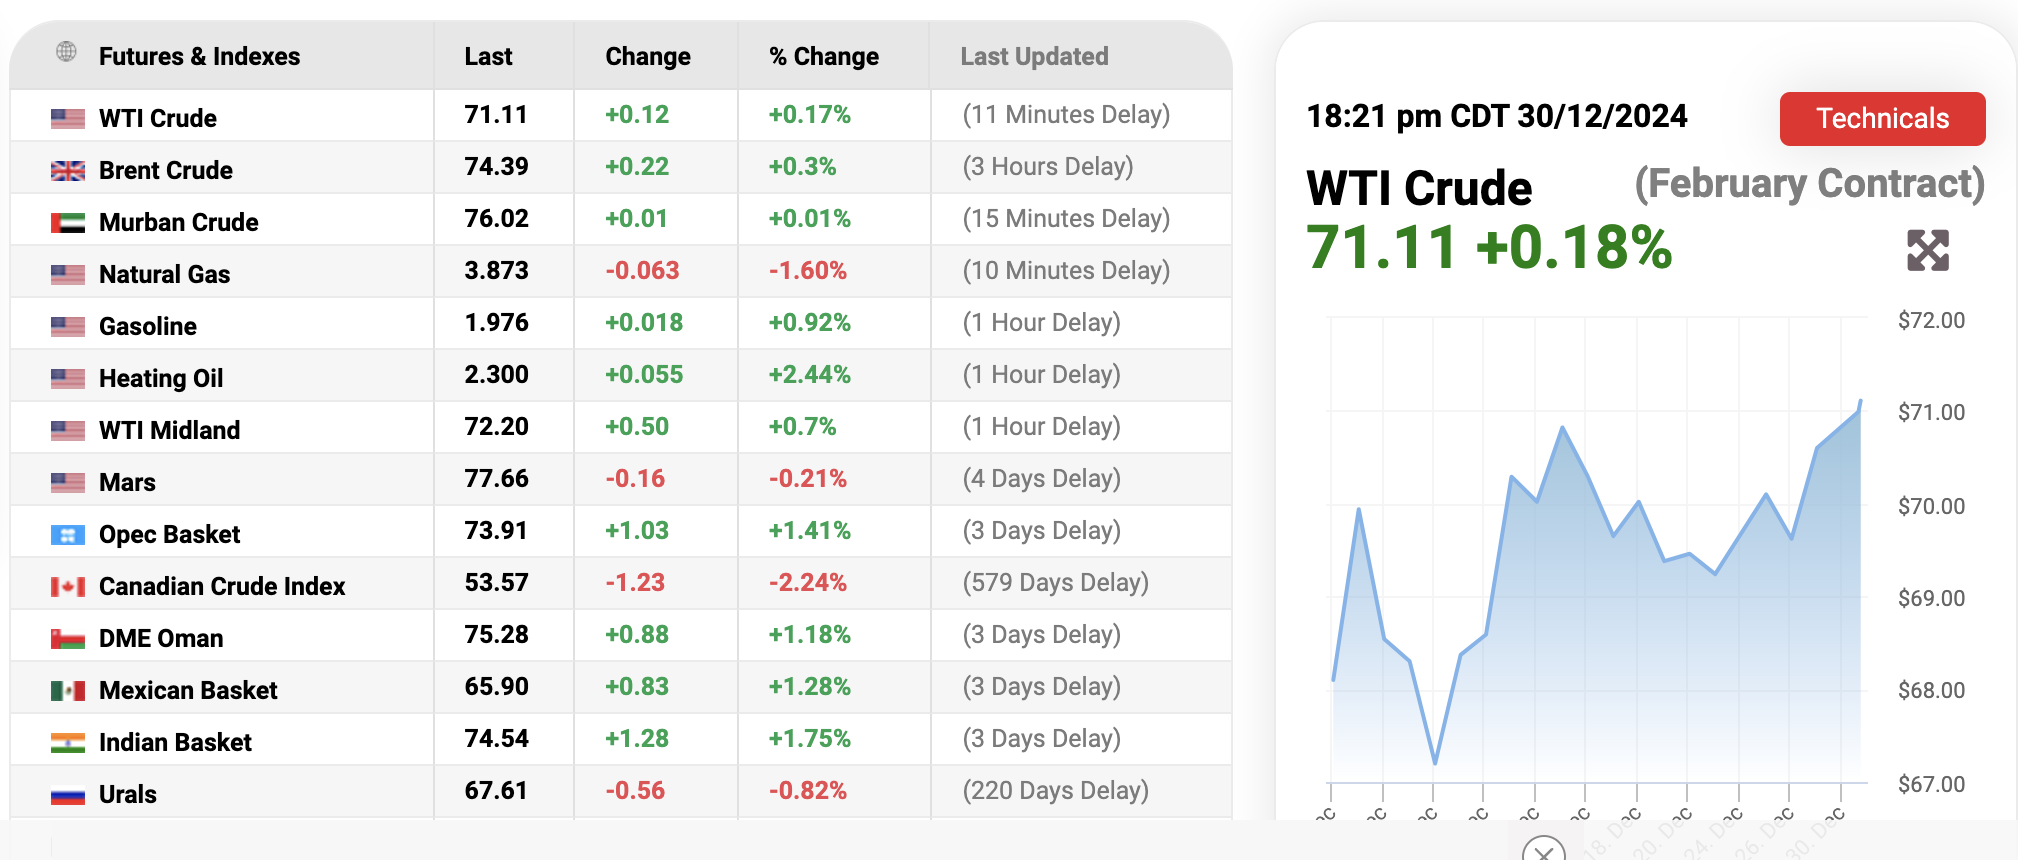Click the WTI Crude last price 71.11 in table

(x=496, y=115)
